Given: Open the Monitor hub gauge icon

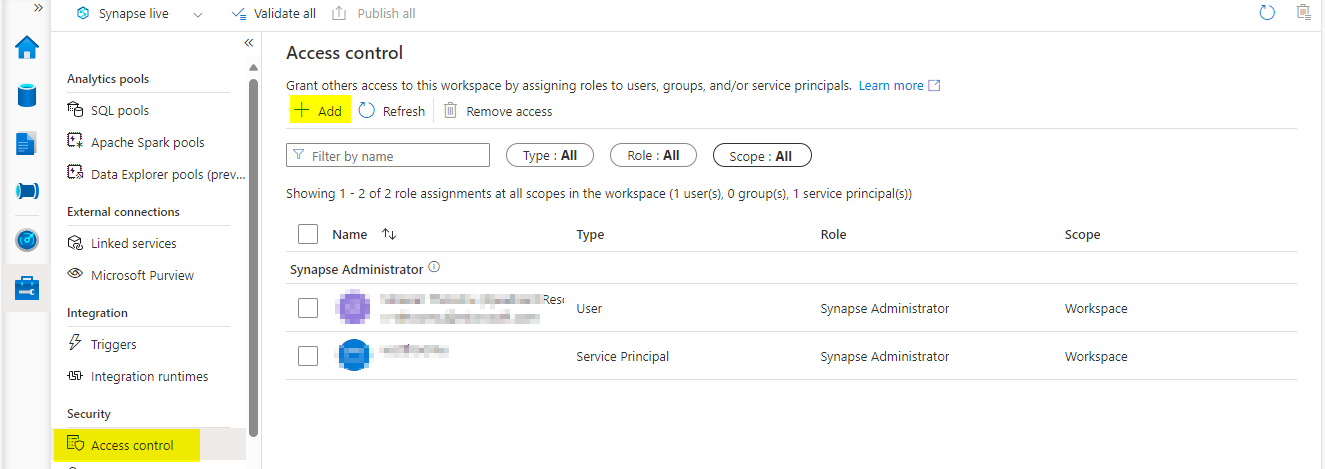Looking at the screenshot, I should (x=27, y=240).
